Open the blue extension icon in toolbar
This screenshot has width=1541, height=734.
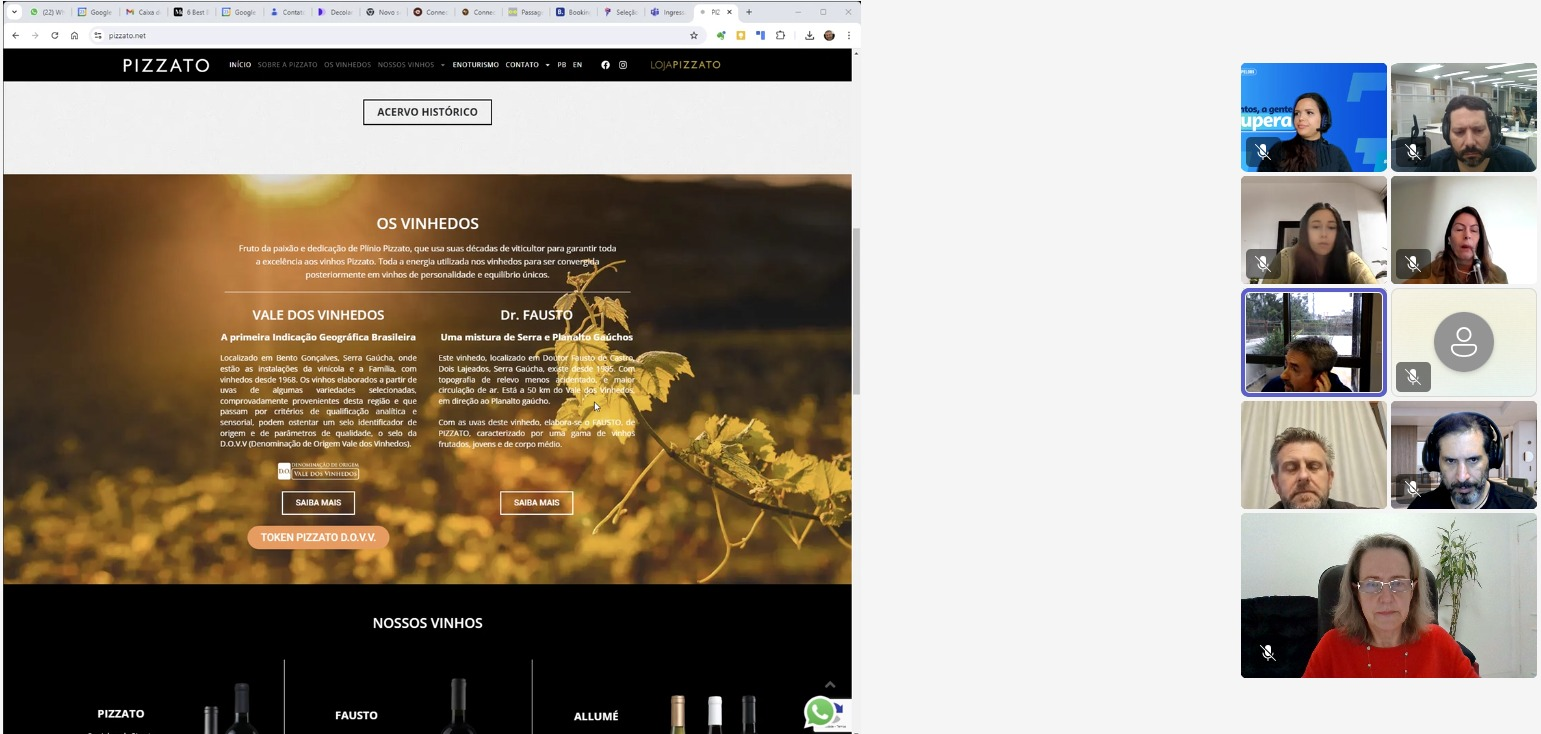pos(760,35)
